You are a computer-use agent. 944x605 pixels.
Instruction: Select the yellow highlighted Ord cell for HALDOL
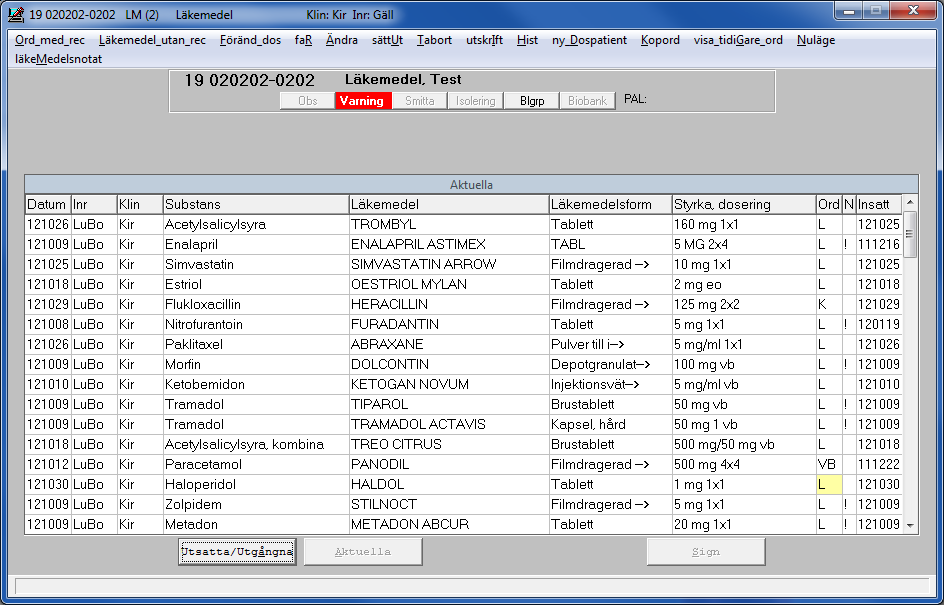(830, 484)
